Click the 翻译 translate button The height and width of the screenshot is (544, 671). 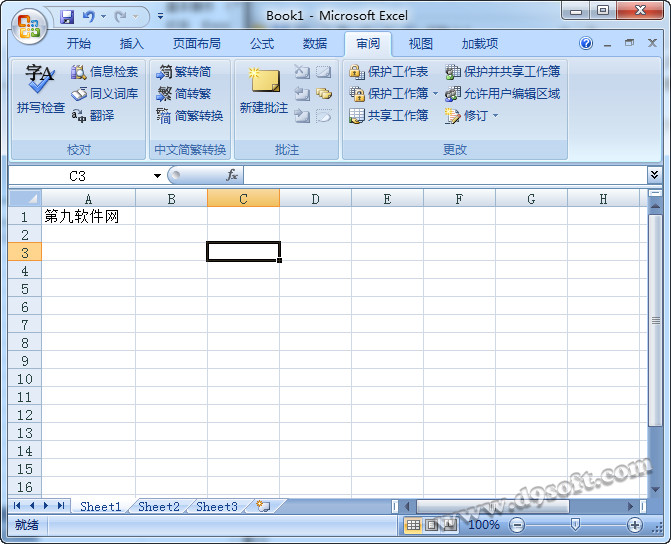point(93,115)
